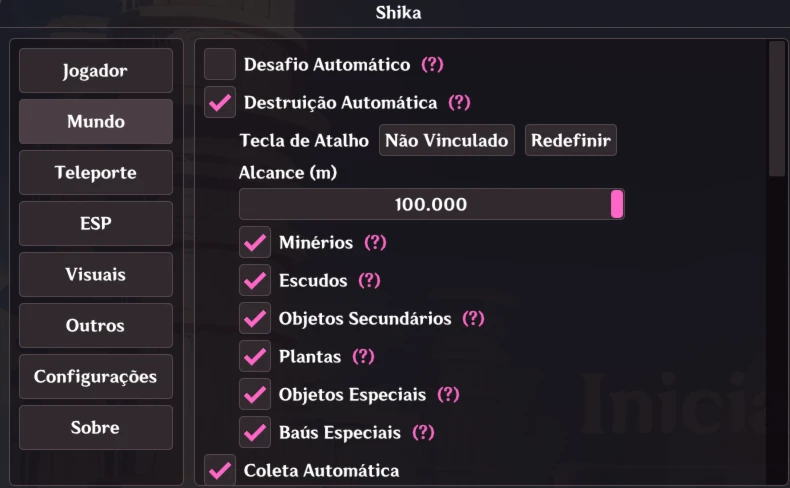Screen dimensions: 790x488
Task: Click the help icon next to Desafio Automático
Action: [x=432, y=64]
